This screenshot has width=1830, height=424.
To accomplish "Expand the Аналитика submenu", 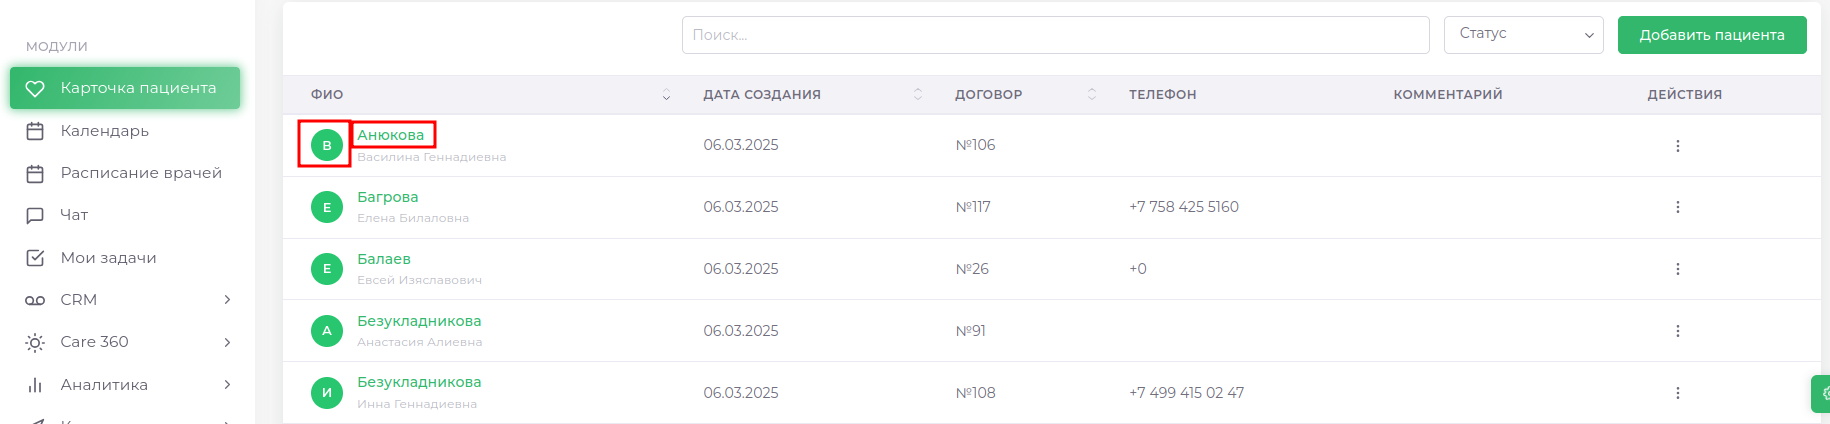I will (x=227, y=385).
